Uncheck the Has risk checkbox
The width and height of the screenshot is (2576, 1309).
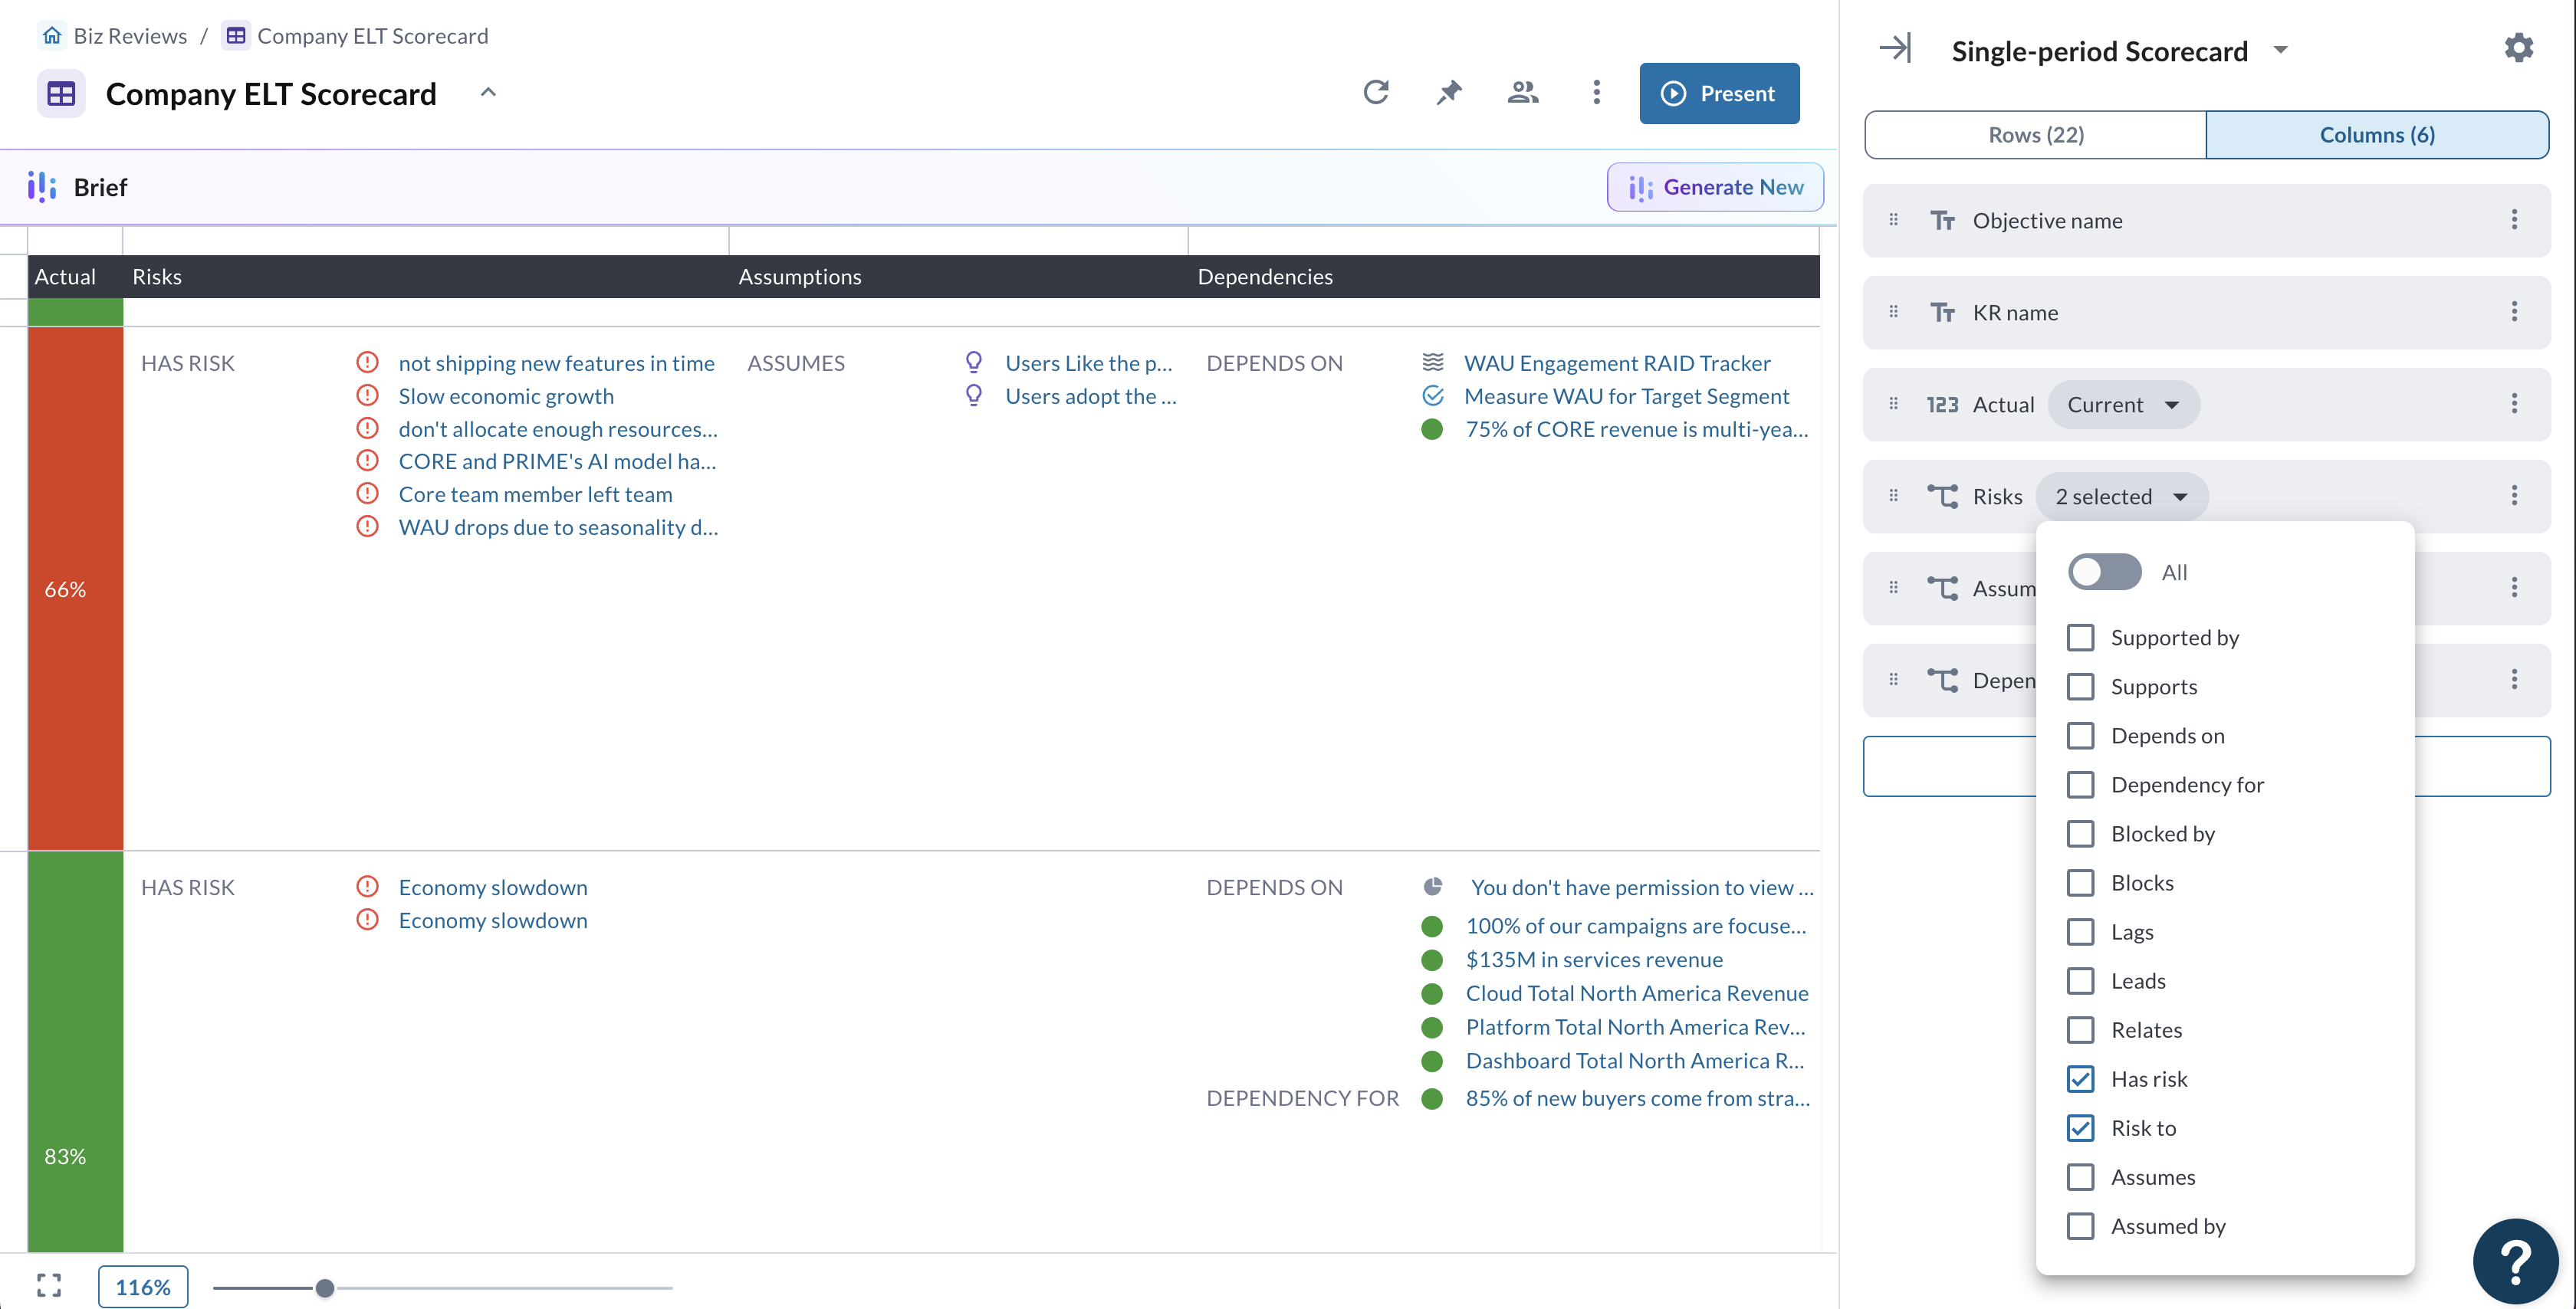click(x=2080, y=1078)
